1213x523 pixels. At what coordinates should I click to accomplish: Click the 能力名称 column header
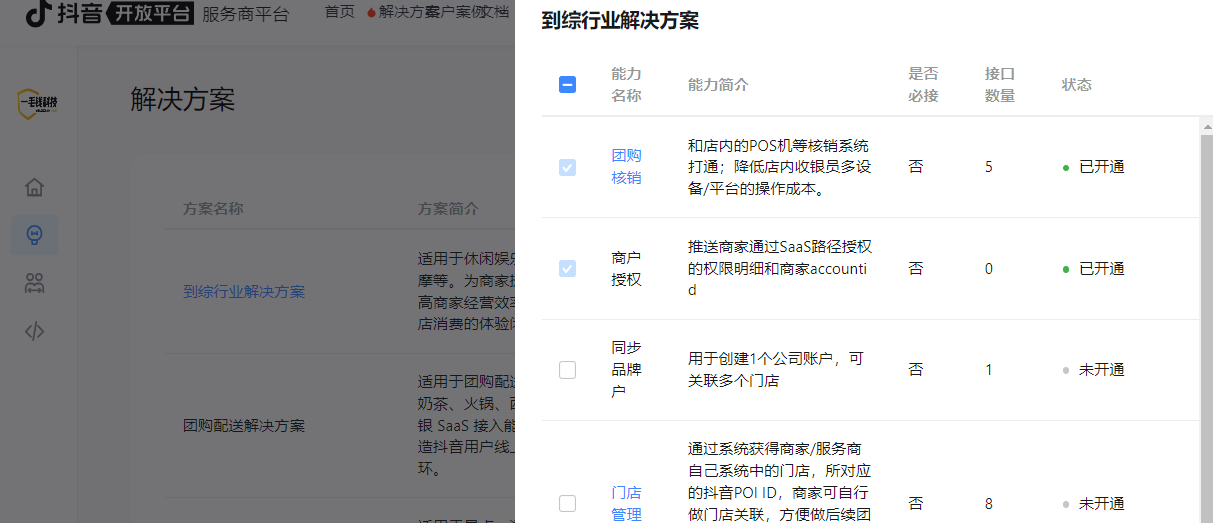[x=627, y=85]
